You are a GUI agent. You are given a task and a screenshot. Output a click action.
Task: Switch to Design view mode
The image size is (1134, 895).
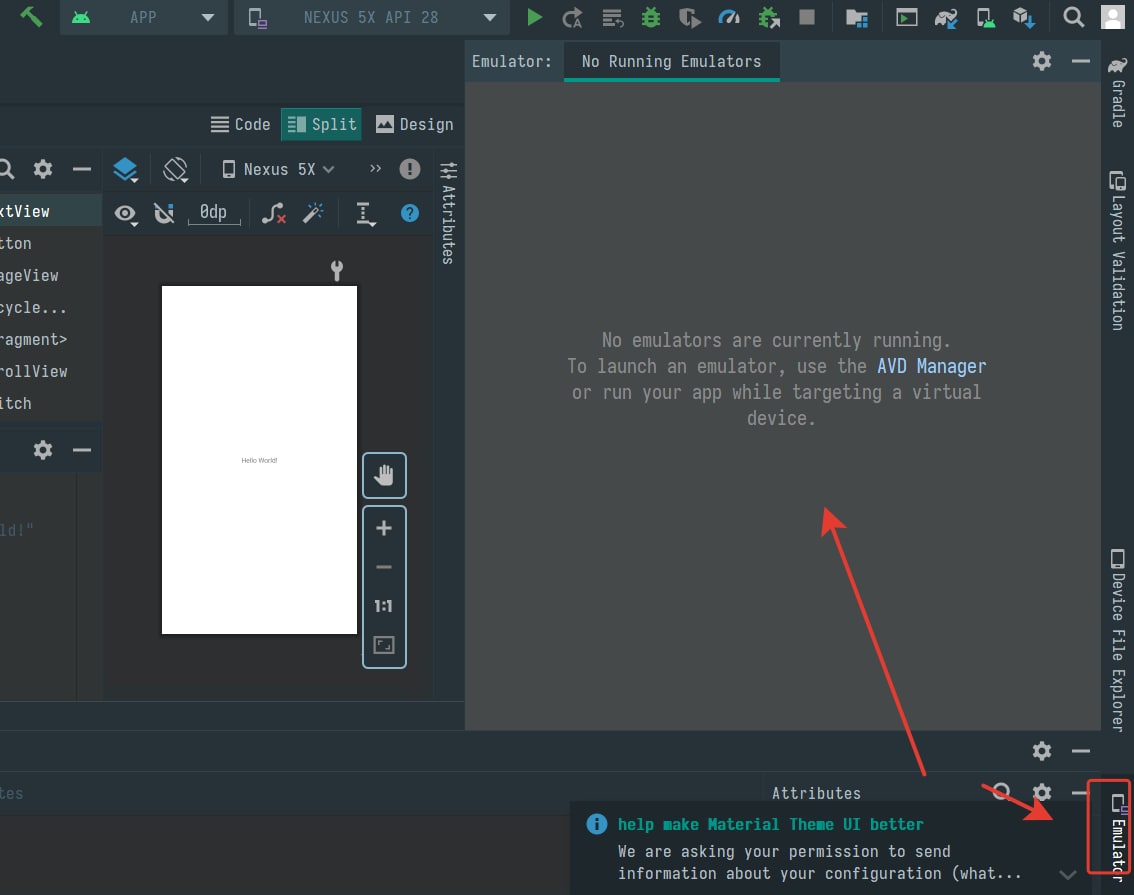414,124
